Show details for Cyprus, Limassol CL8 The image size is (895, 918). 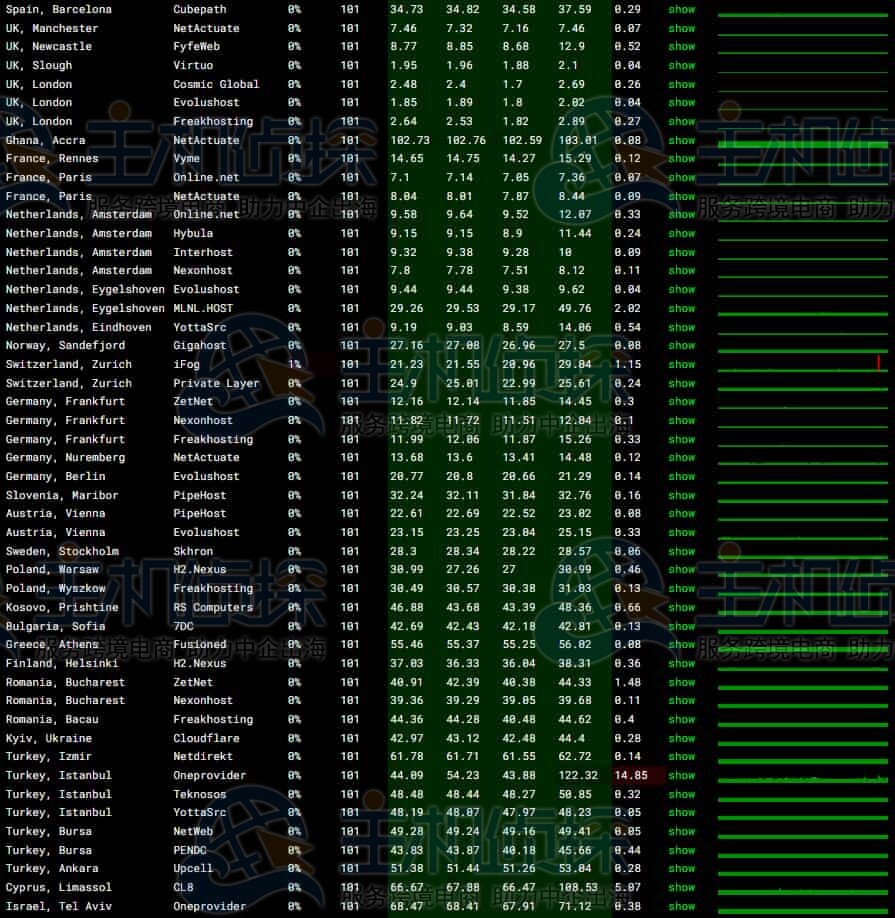(681, 887)
